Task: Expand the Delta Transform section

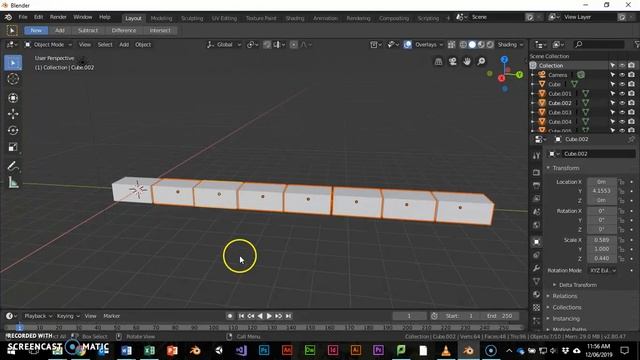Action: tap(576, 285)
